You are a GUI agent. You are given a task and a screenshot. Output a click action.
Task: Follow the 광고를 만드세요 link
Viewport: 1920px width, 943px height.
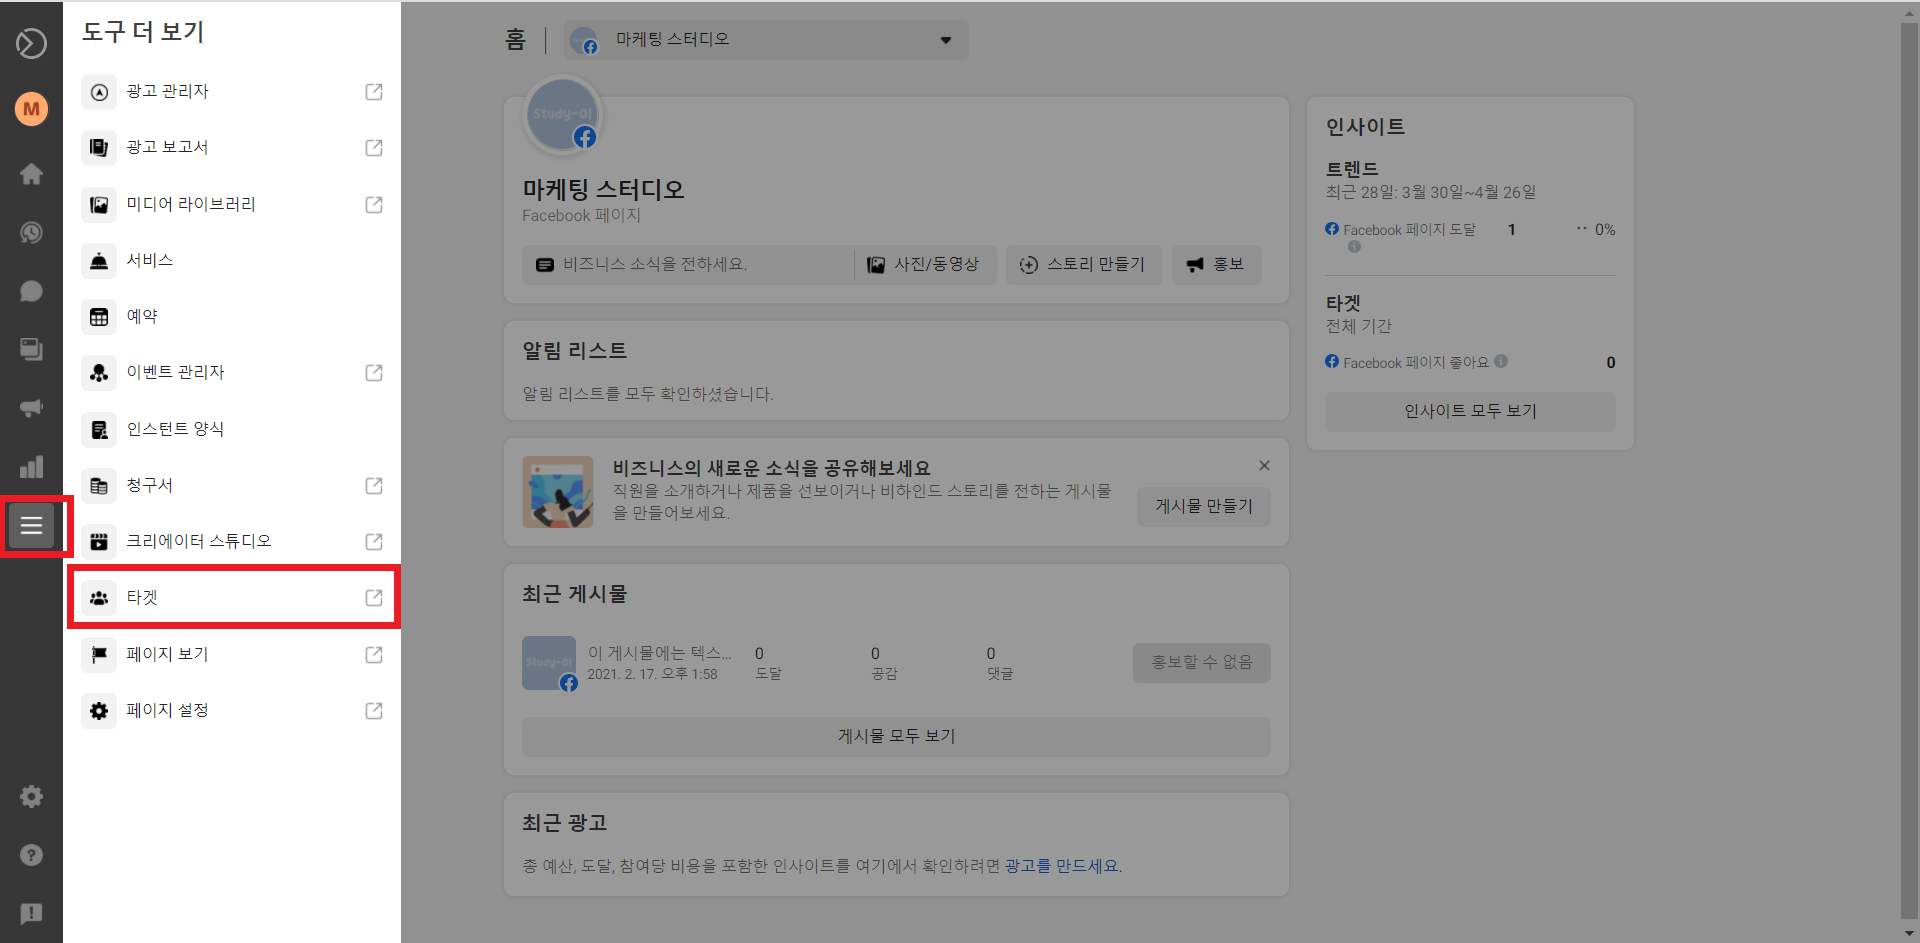click(1062, 866)
